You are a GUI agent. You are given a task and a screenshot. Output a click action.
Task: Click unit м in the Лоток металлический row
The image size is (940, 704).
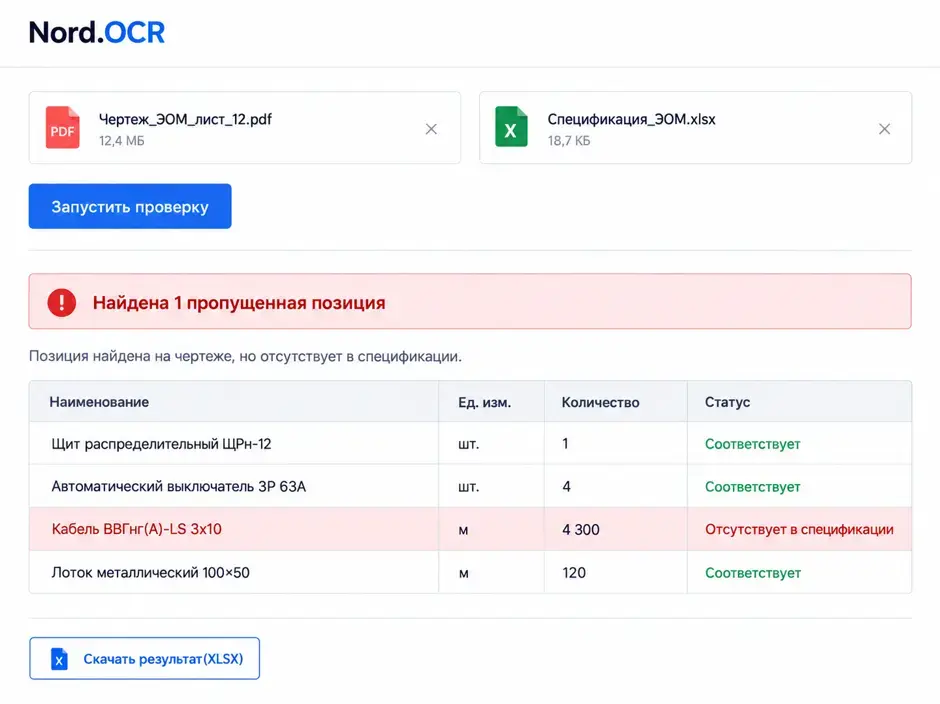463,573
